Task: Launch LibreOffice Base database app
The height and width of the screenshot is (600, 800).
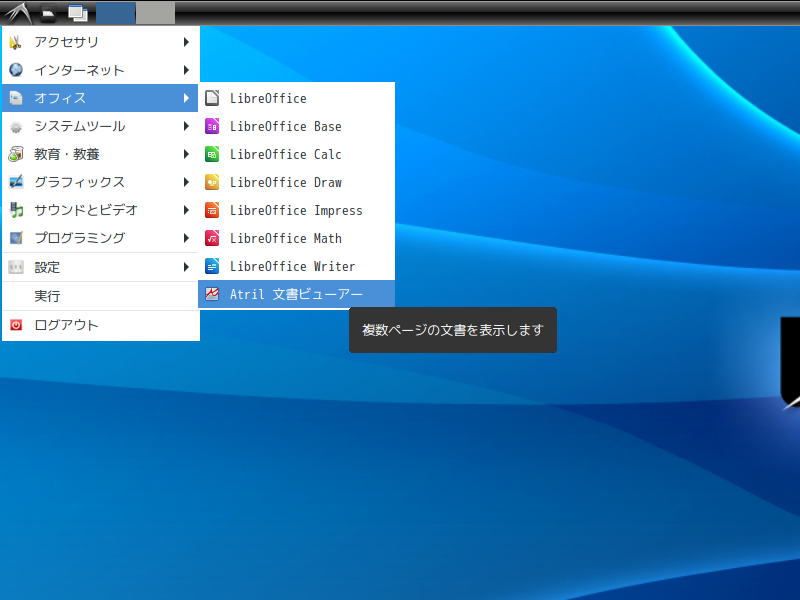Action: (285, 126)
